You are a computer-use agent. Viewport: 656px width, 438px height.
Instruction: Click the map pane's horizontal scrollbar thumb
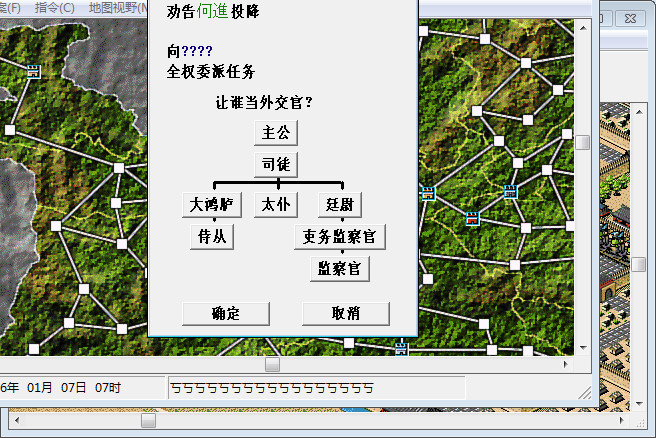[x=272, y=364]
